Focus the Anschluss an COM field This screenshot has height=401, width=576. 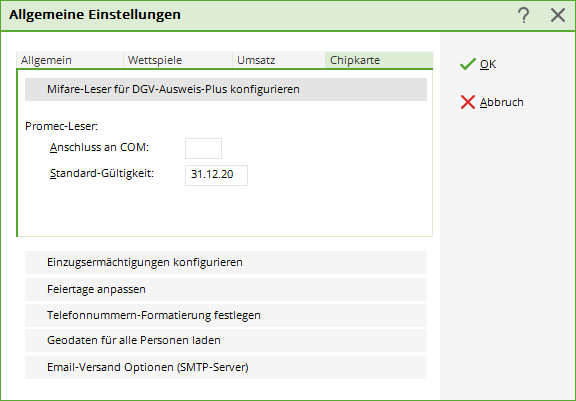(x=204, y=148)
